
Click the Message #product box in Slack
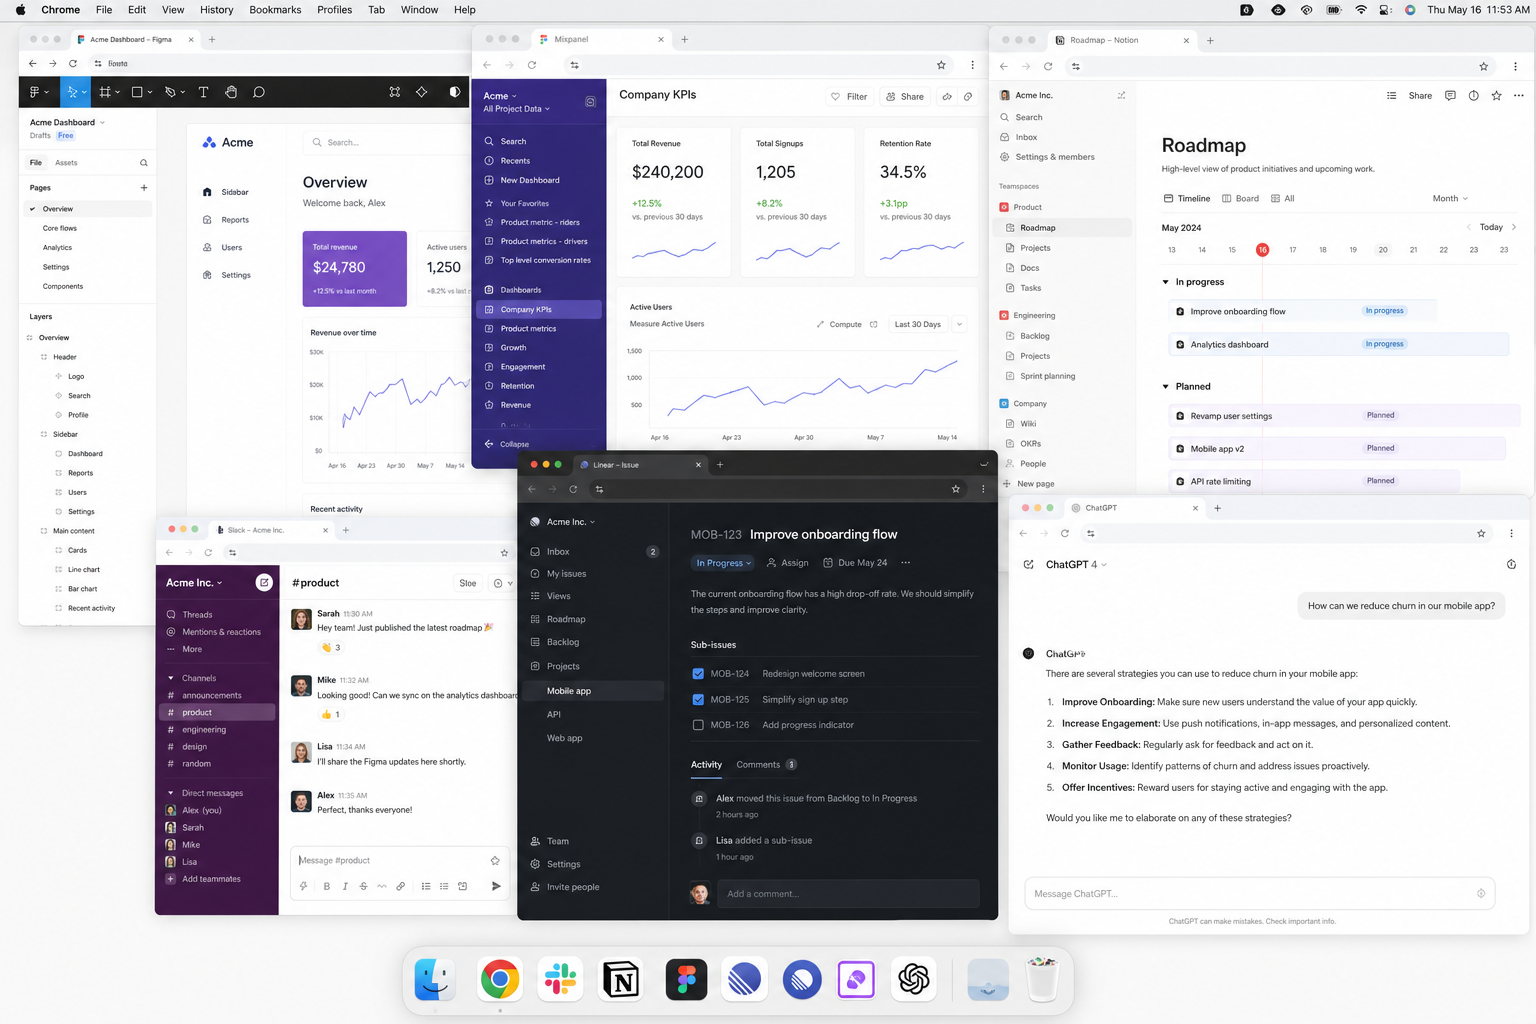pos(398,860)
